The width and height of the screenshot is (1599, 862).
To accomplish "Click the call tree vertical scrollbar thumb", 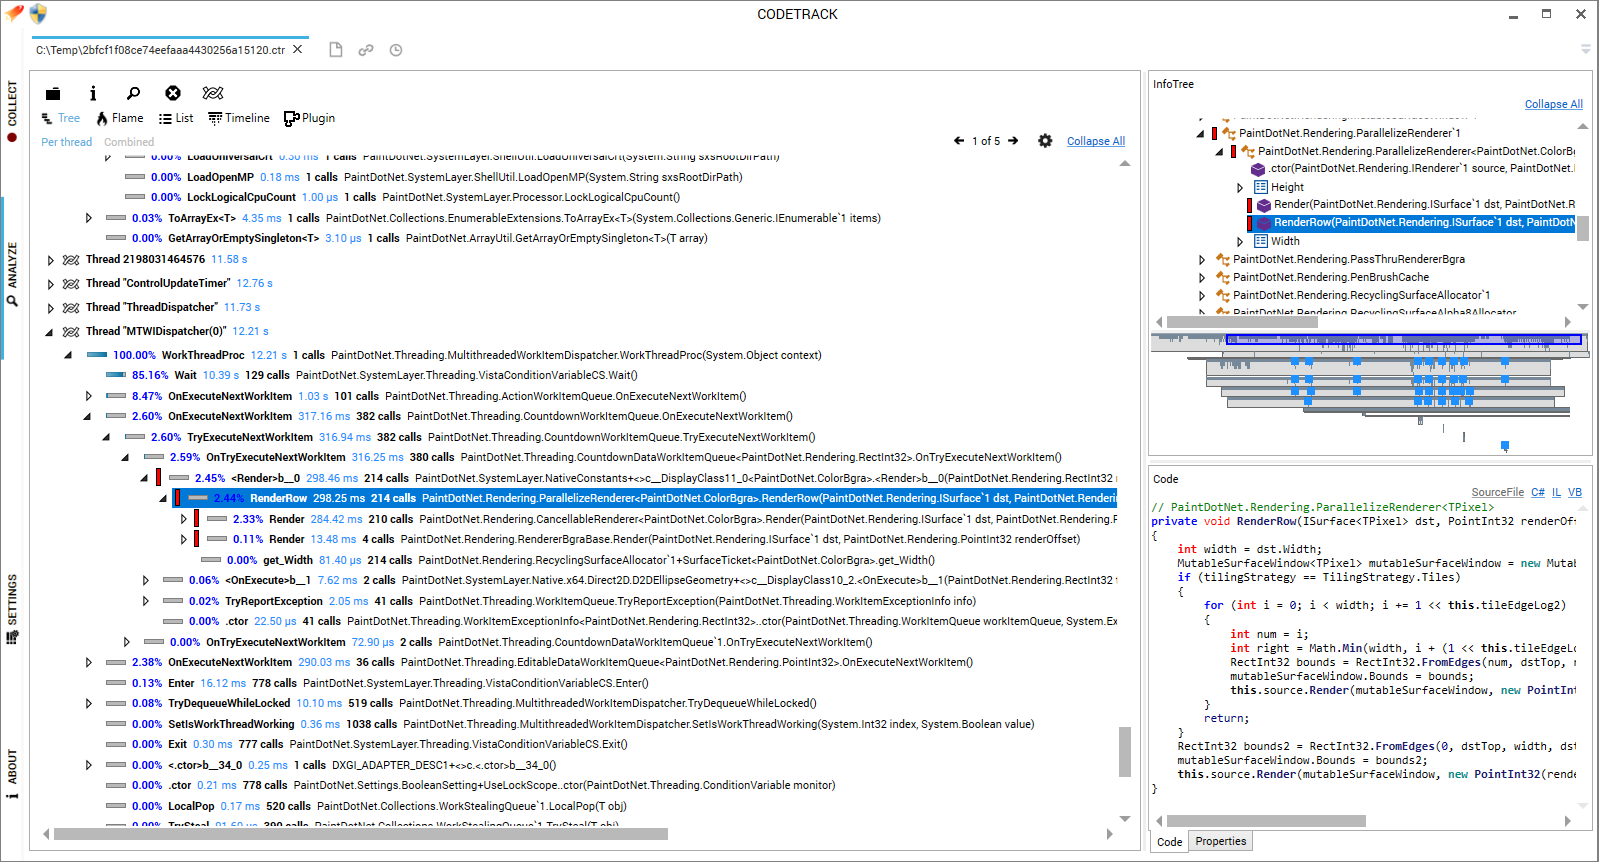I will pos(1125,751).
